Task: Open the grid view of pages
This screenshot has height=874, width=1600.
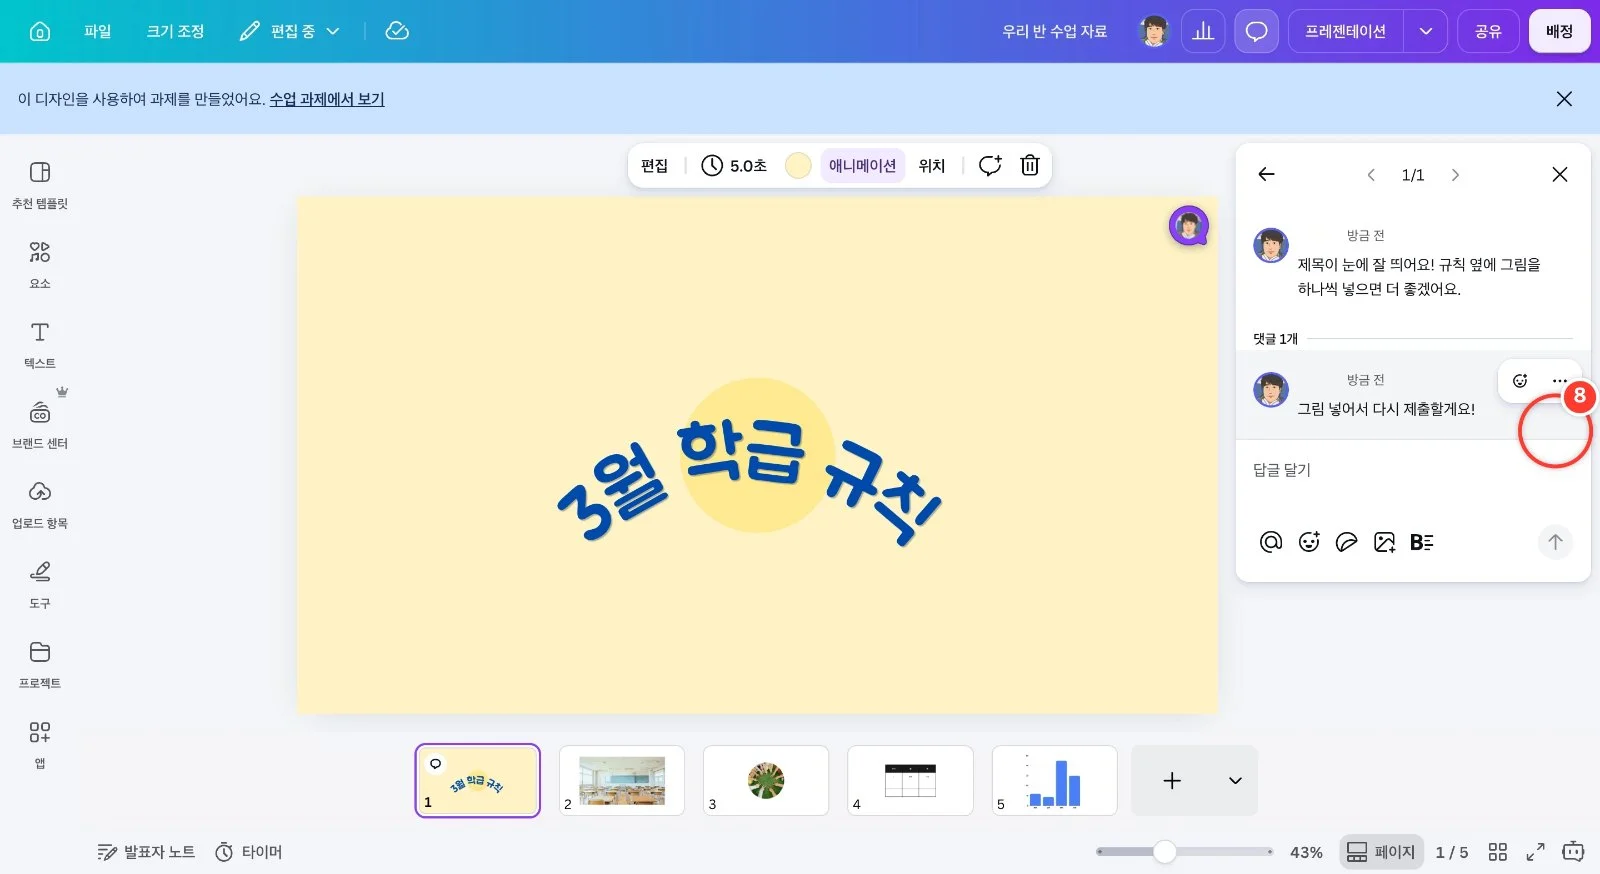Action: pos(1497,852)
